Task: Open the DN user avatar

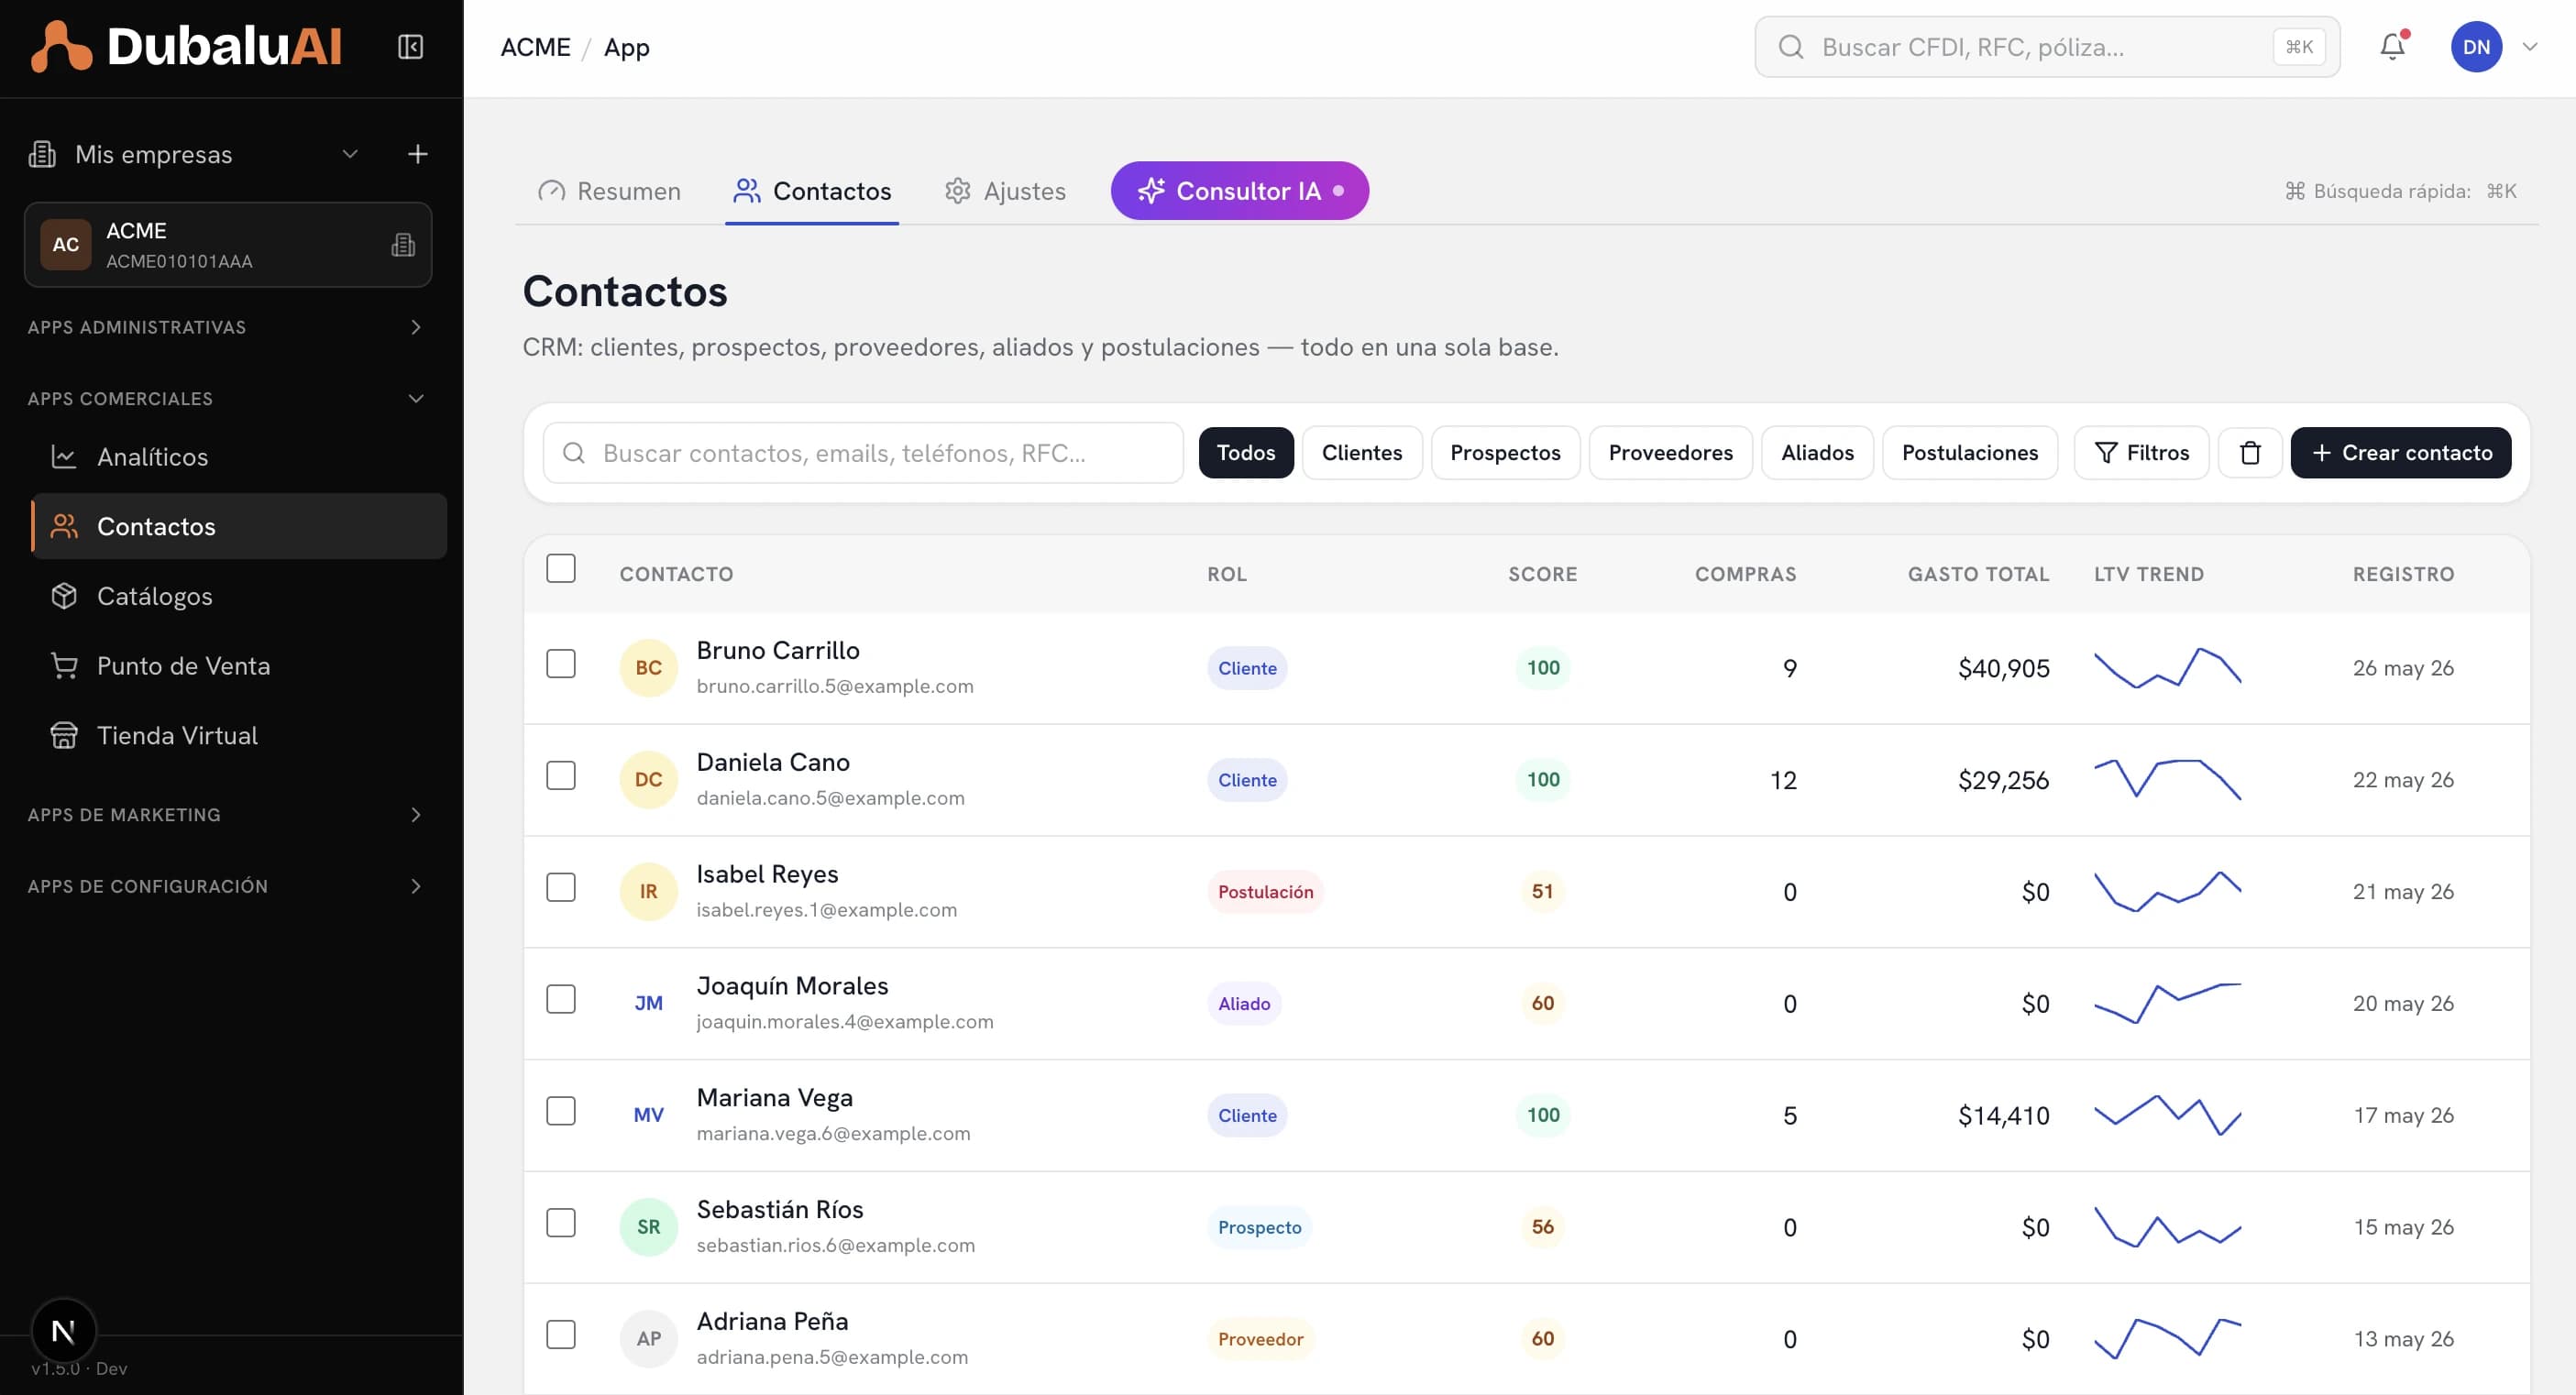Action: 2476,47
